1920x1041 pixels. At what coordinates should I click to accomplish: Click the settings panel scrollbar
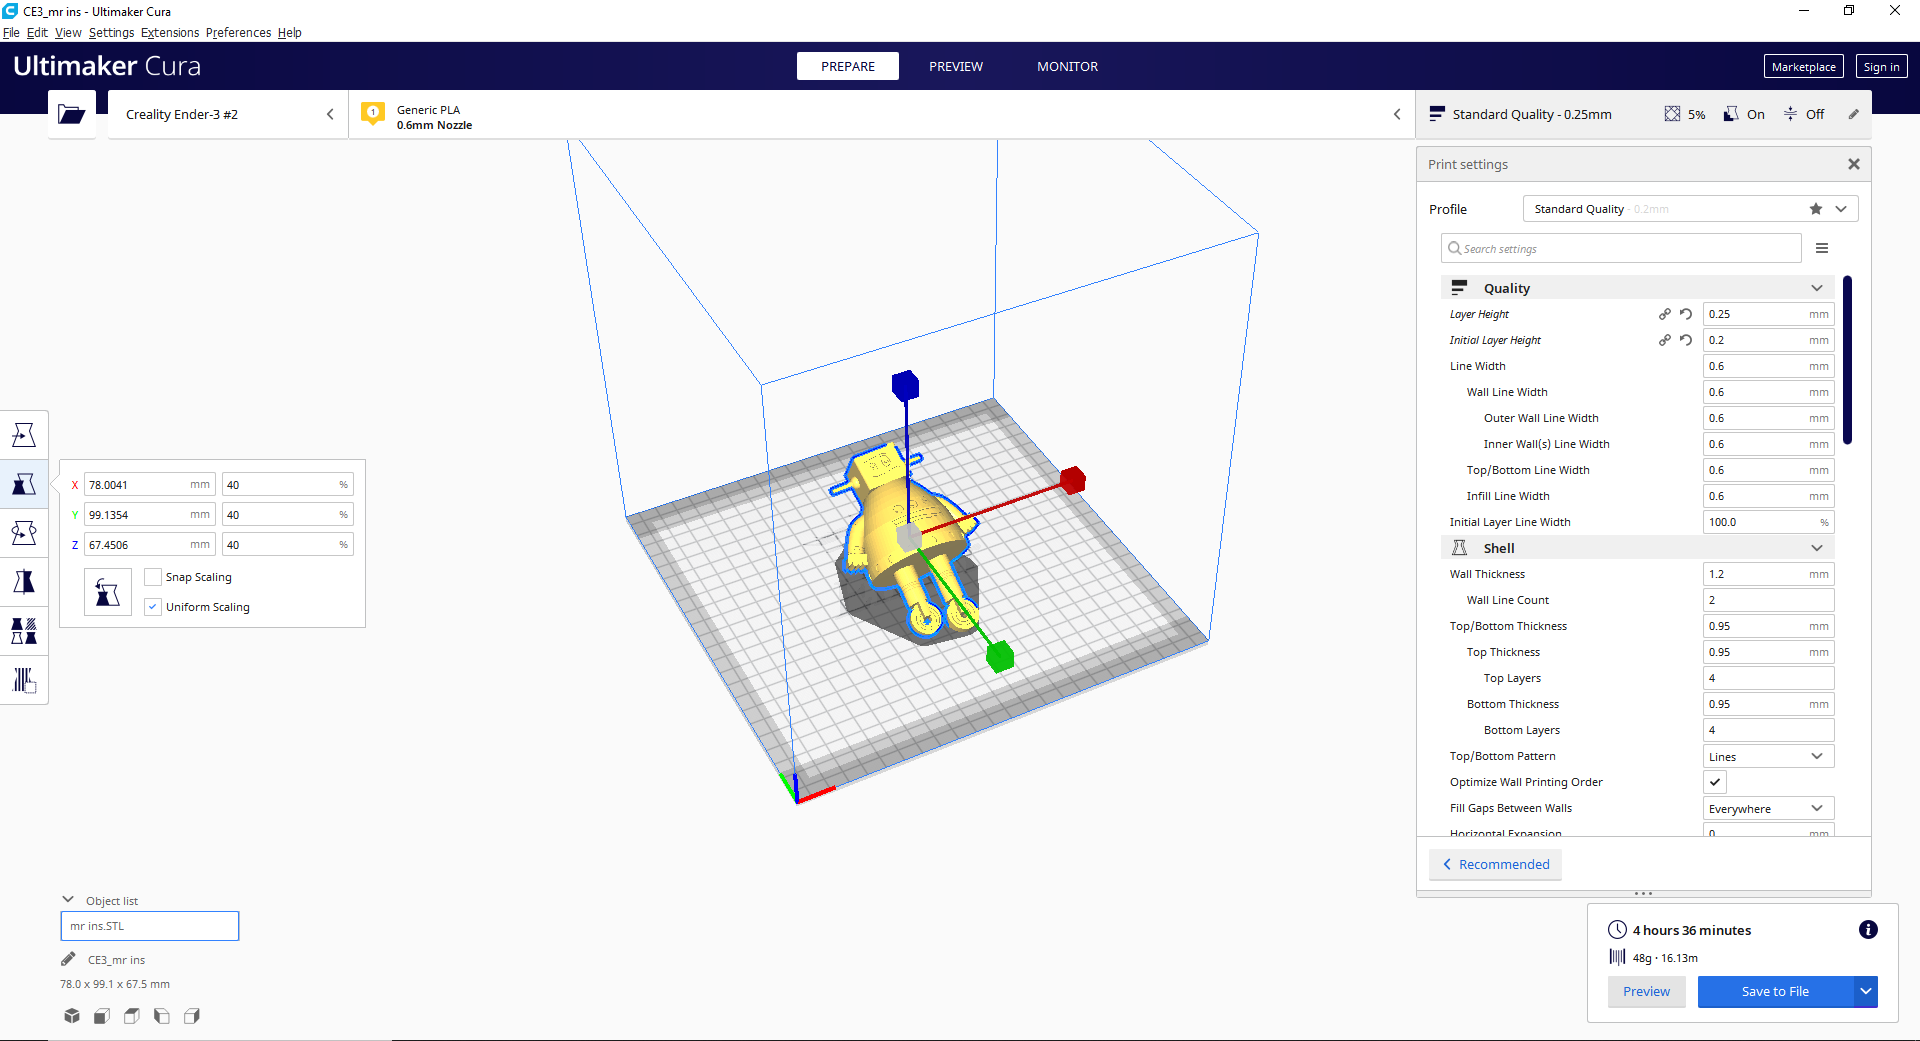coord(1847,360)
